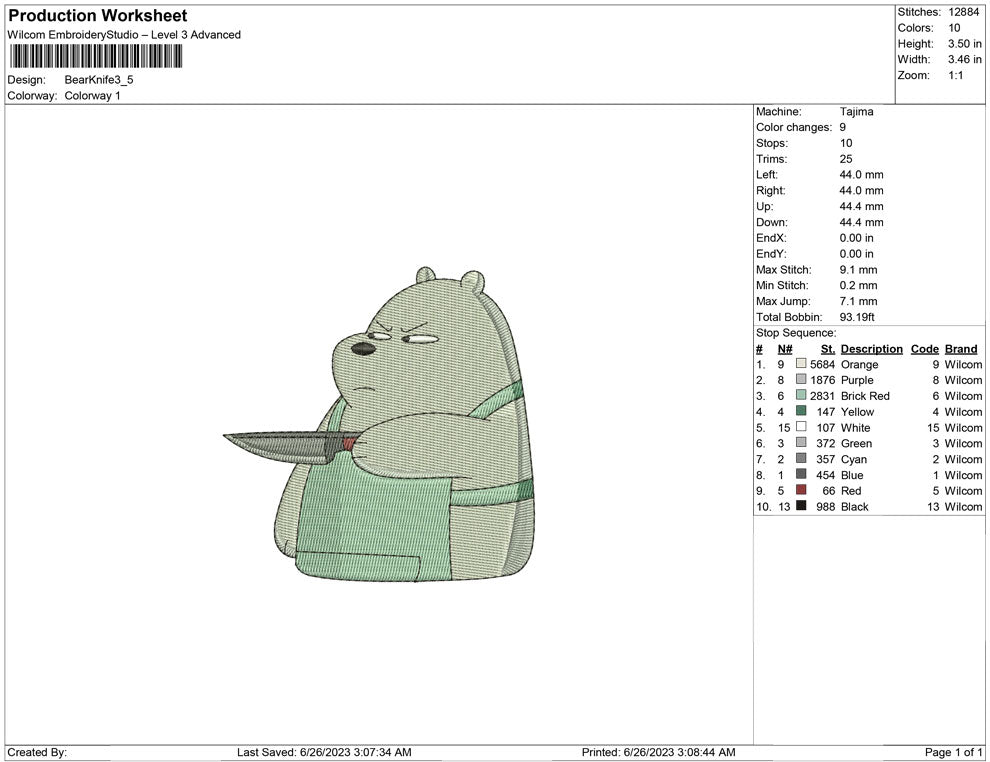Click the 'Page 1 of 1' footer text
Image resolution: width=990 pixels, height=762 pixels.
point(953,752)
